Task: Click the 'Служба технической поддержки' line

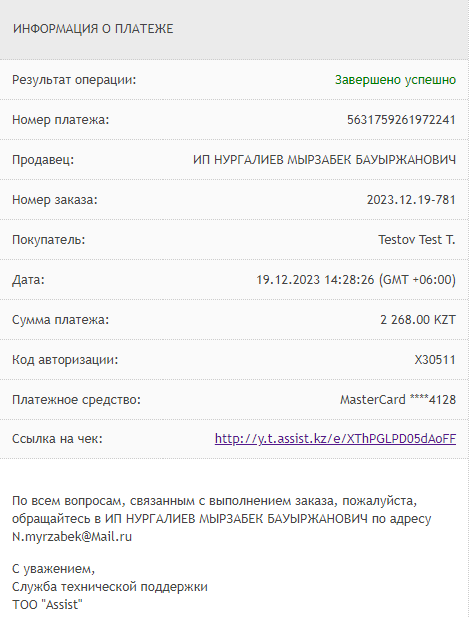Action: tap(110, 587)
